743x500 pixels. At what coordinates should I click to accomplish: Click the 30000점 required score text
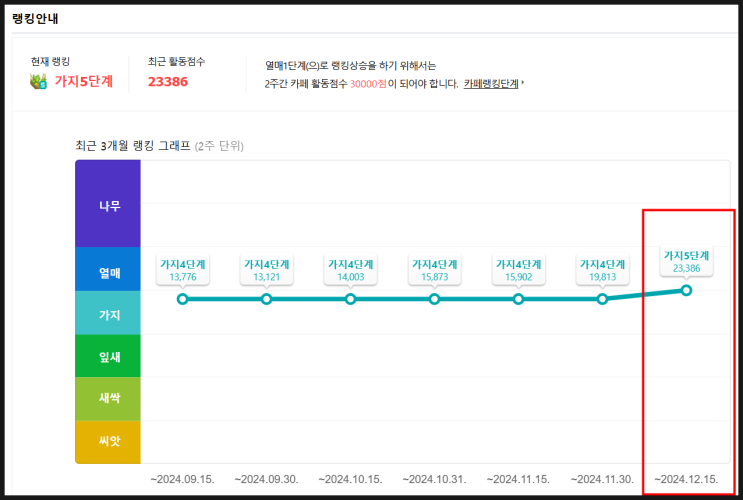368,84
